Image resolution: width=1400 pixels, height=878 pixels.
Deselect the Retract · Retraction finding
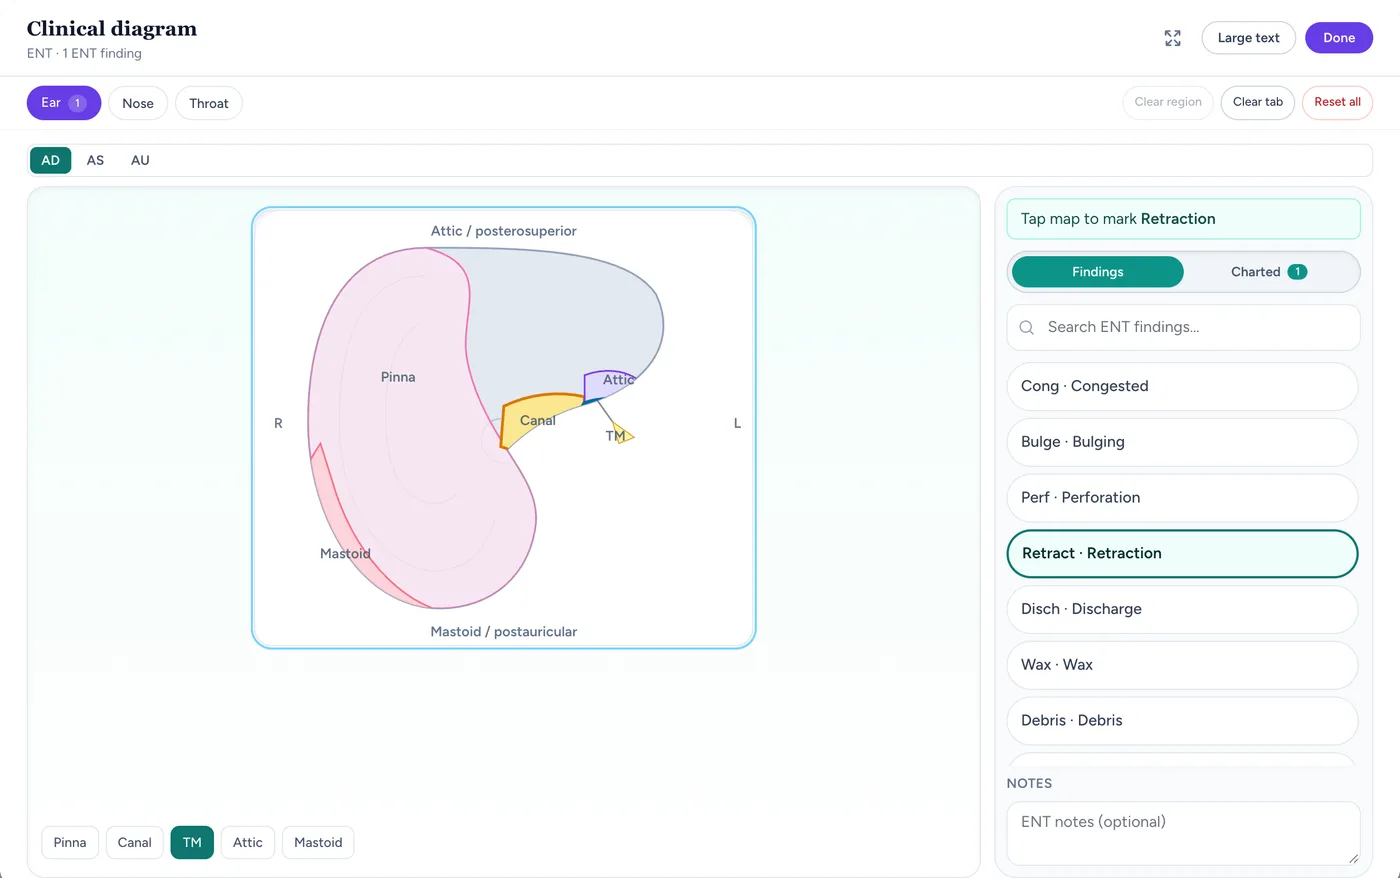(x=1183, y=554)
